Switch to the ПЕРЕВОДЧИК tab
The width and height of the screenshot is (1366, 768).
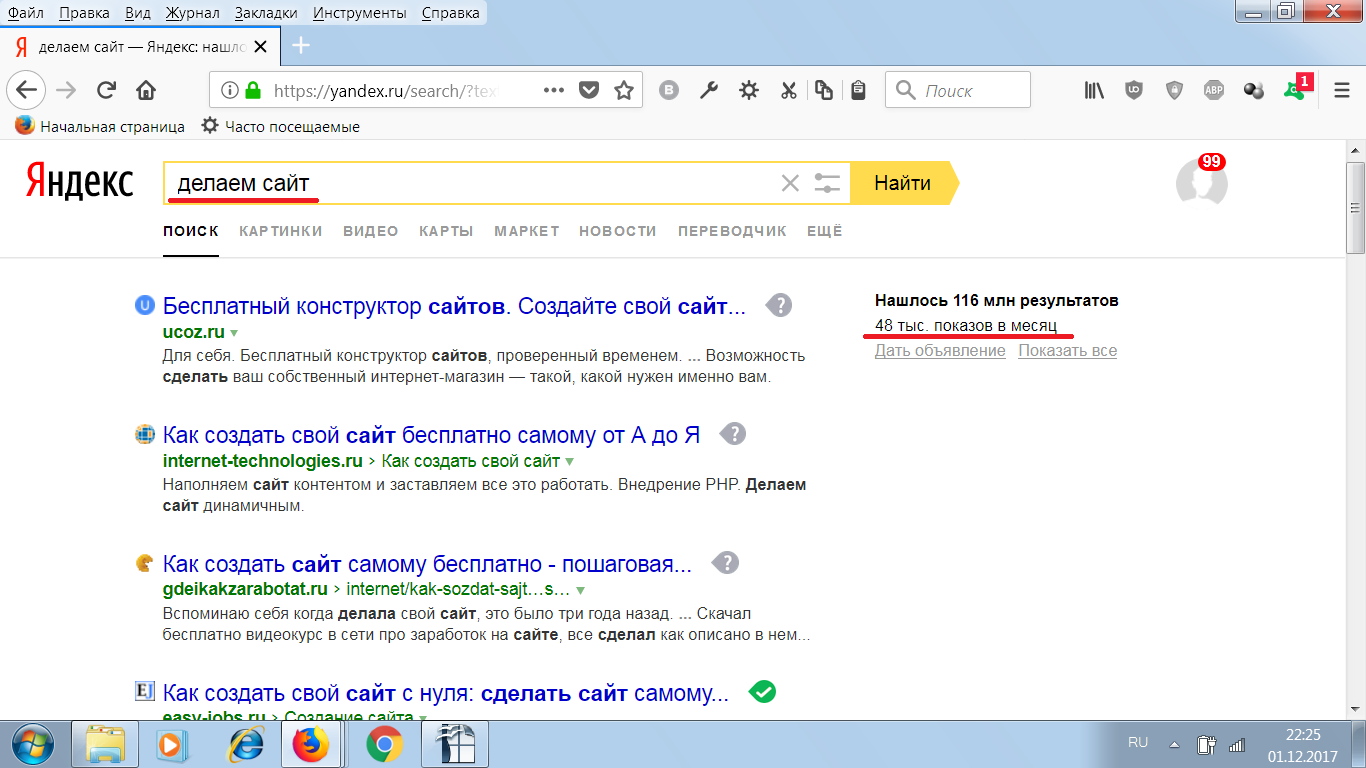point(732,231)
